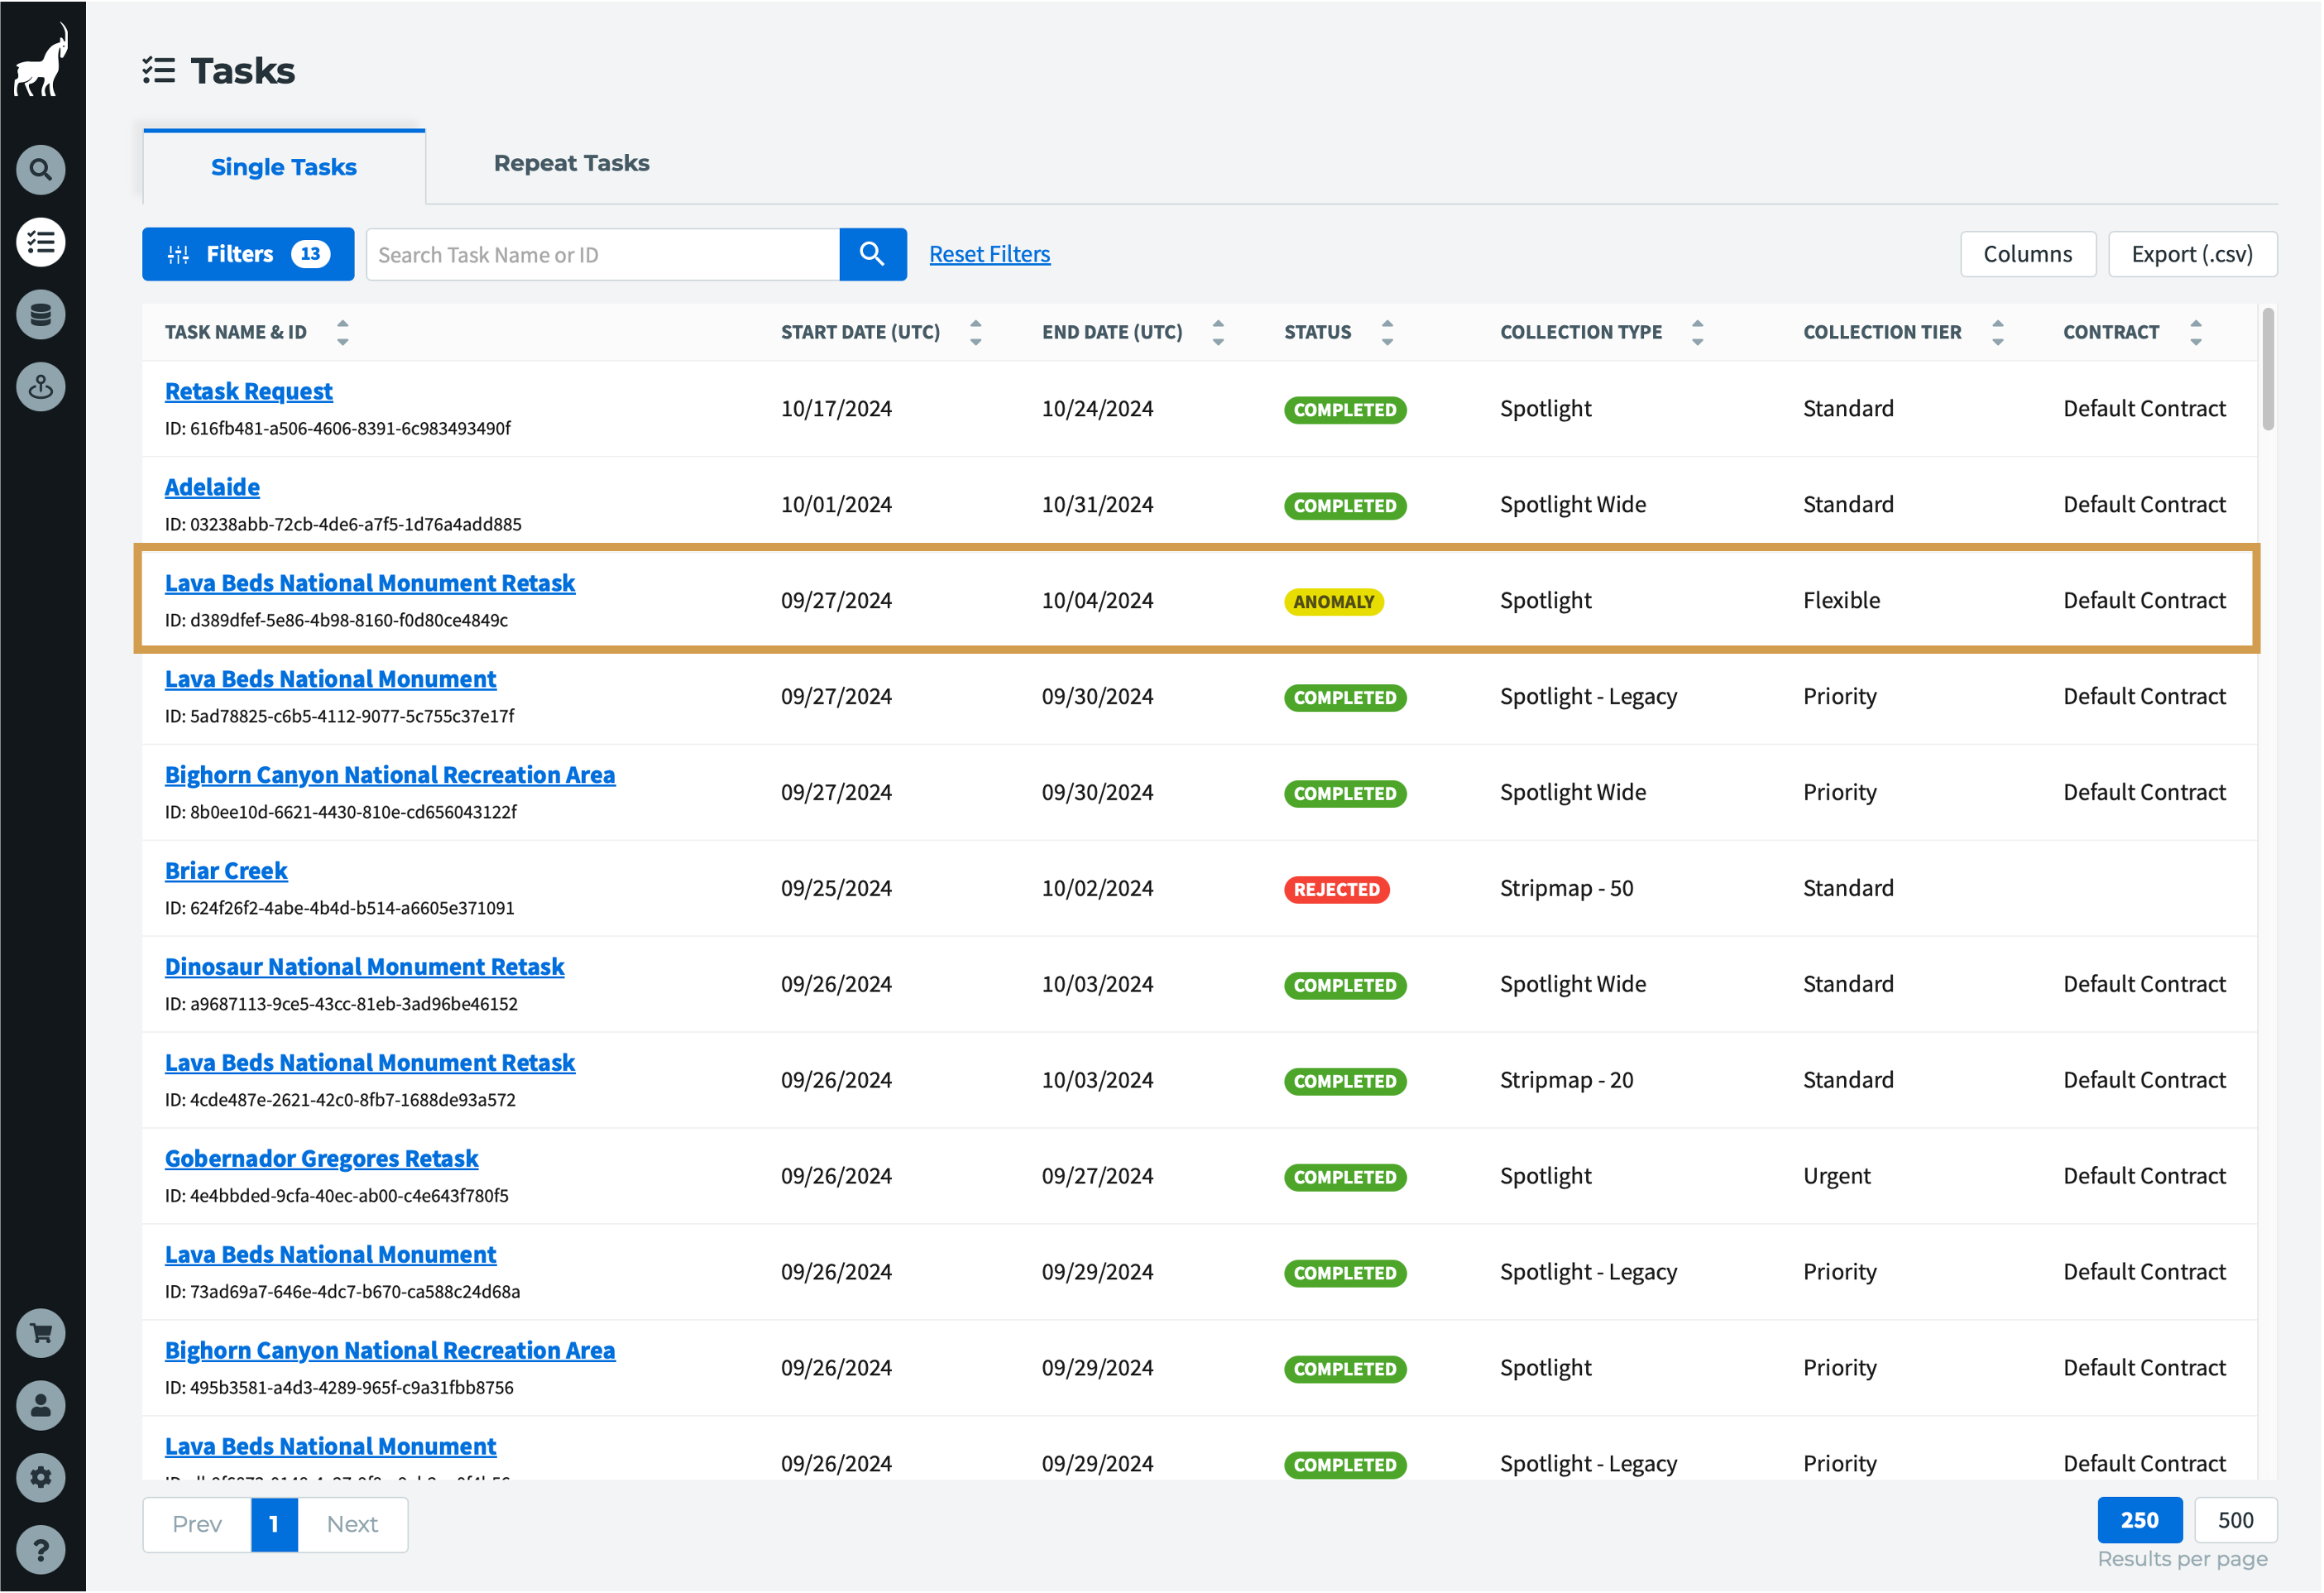
Task: Select 500 results per page
Action: point(2236,1519)
